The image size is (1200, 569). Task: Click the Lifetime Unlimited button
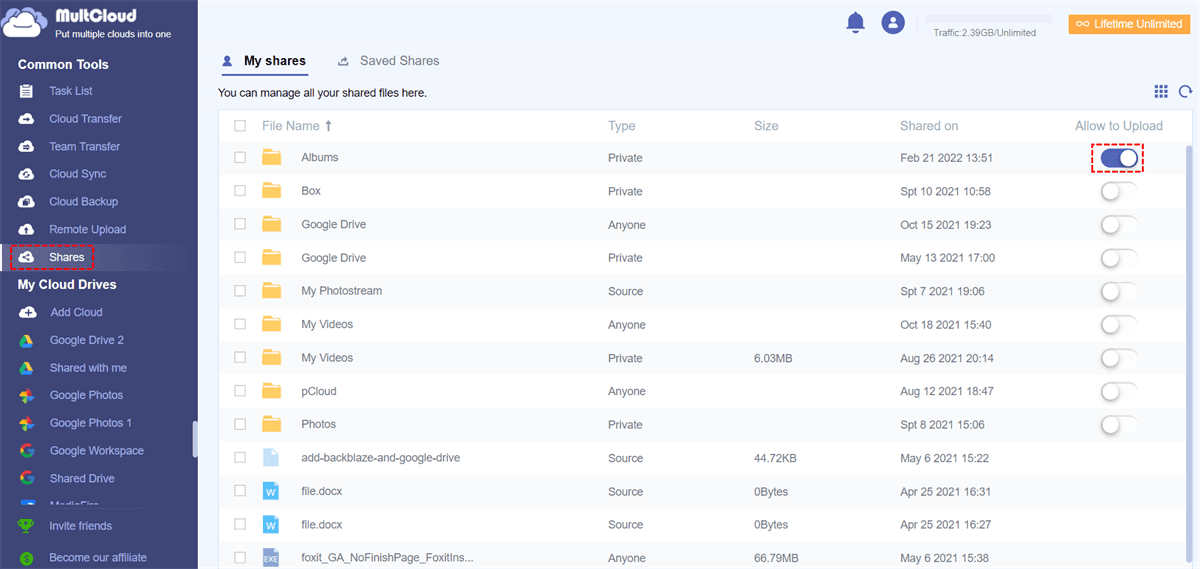[1129, 24]
